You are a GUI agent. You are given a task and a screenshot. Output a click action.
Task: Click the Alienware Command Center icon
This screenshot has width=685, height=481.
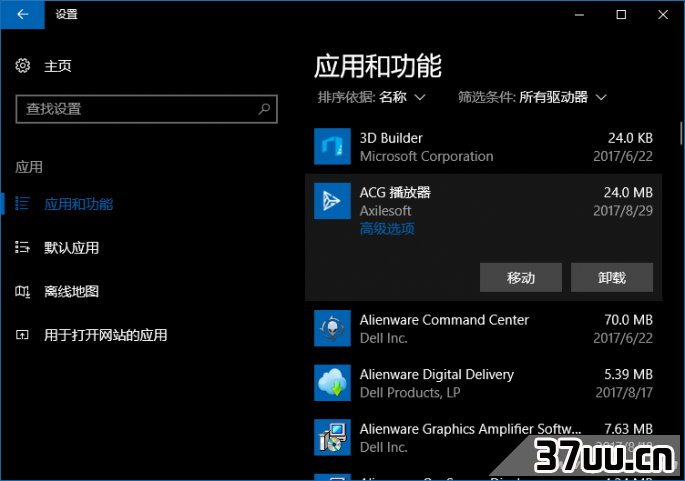[332, 328]
